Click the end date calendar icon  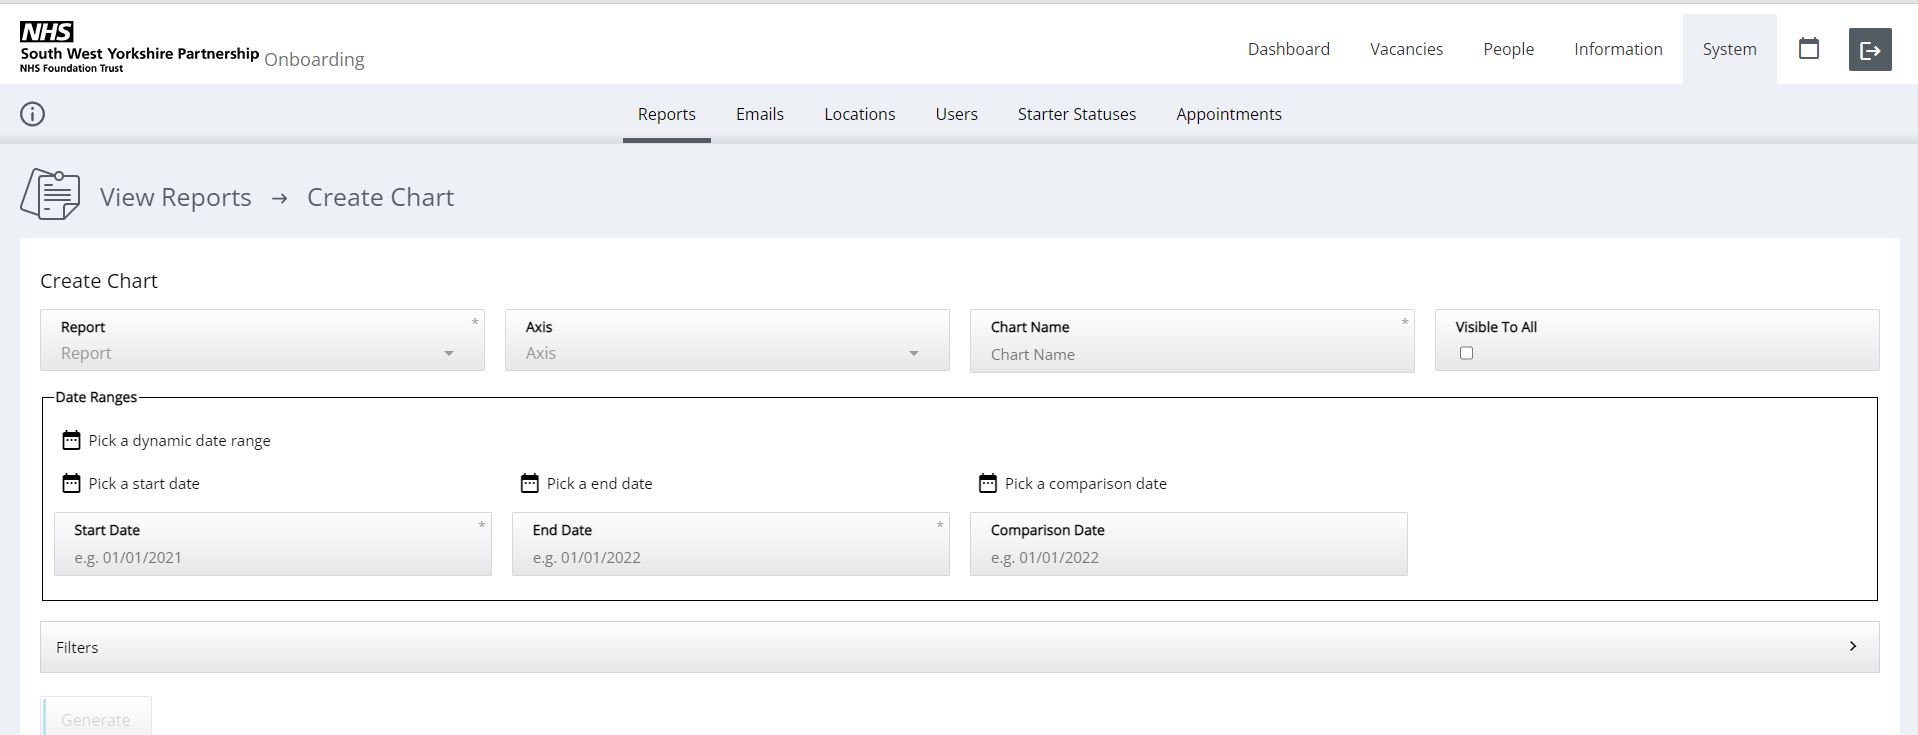(529, 483)
